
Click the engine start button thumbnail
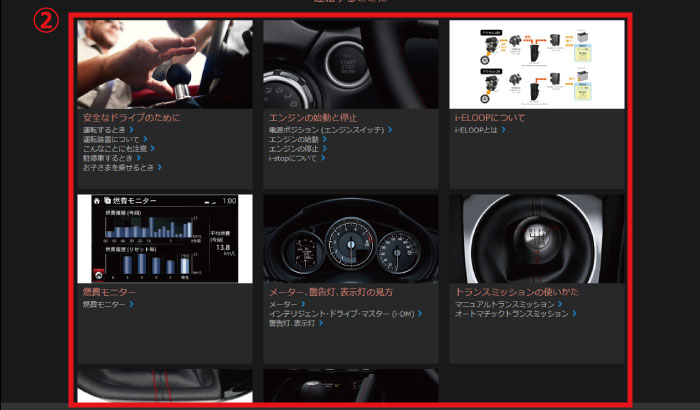pos(351,64)
